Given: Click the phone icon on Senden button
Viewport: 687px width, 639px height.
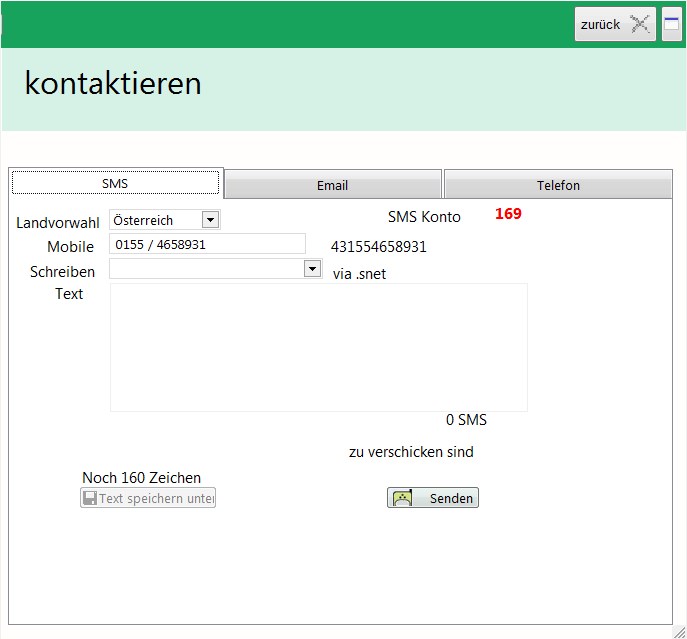Looking at the screenshot, I should [402, 498].
